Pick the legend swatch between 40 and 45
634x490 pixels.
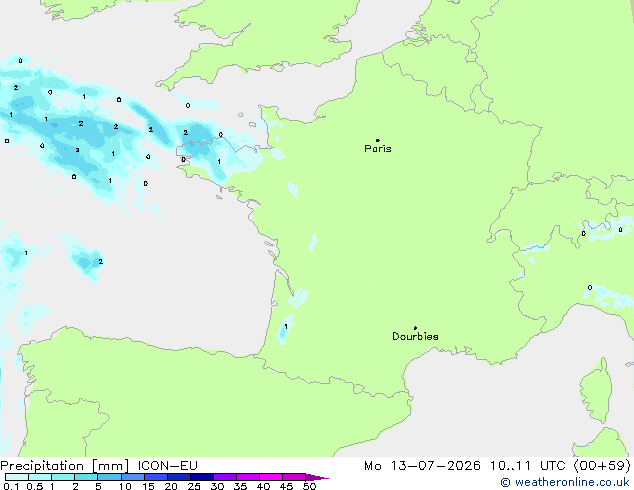tap(271, 477)
